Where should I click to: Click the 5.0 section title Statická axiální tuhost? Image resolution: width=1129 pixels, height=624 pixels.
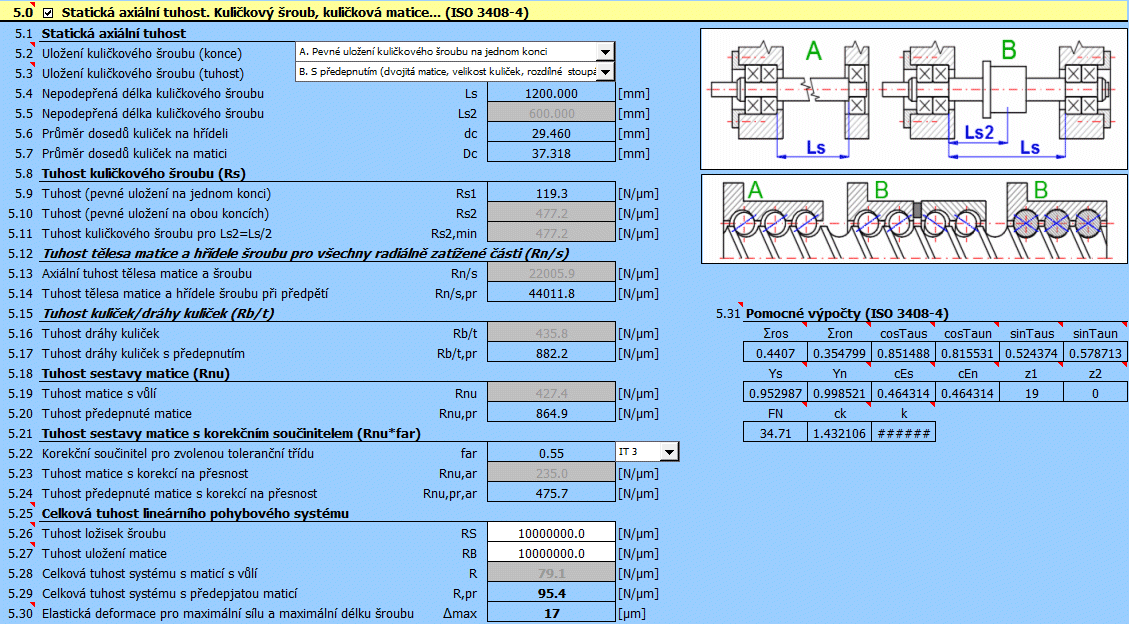click(295, 13)
